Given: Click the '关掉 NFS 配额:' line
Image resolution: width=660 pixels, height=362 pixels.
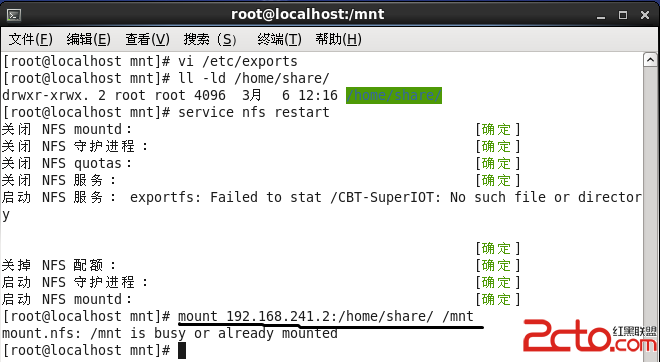Looking at the screenshot, I should (x=59, y=265).
